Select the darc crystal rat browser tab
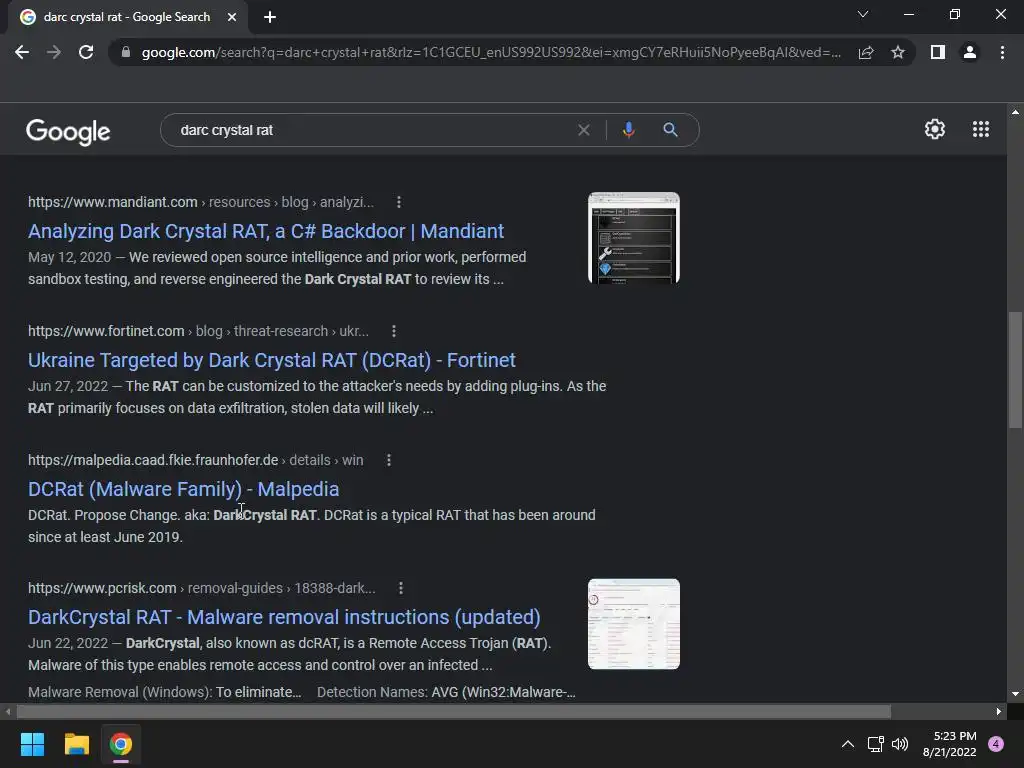1024x768 pixels. [127, 17]
